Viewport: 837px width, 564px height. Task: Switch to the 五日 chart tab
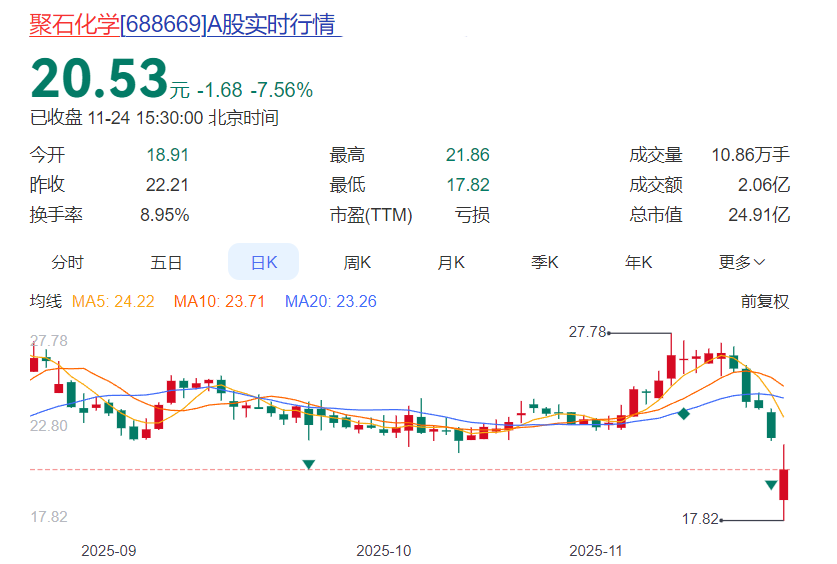tap(166, 262)
